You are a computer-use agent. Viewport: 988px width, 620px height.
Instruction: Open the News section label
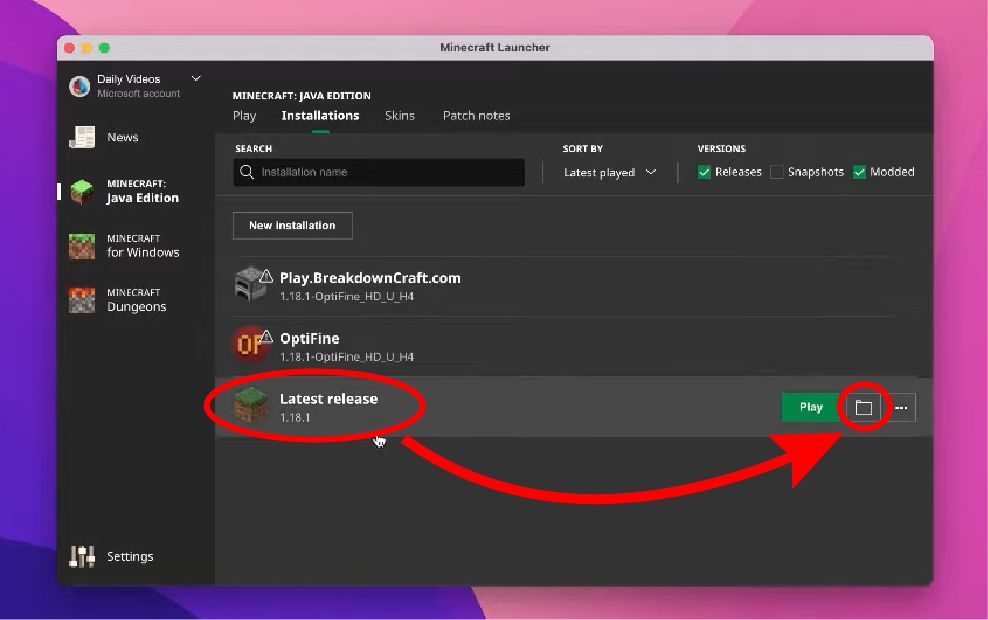[x=123, y=137]
